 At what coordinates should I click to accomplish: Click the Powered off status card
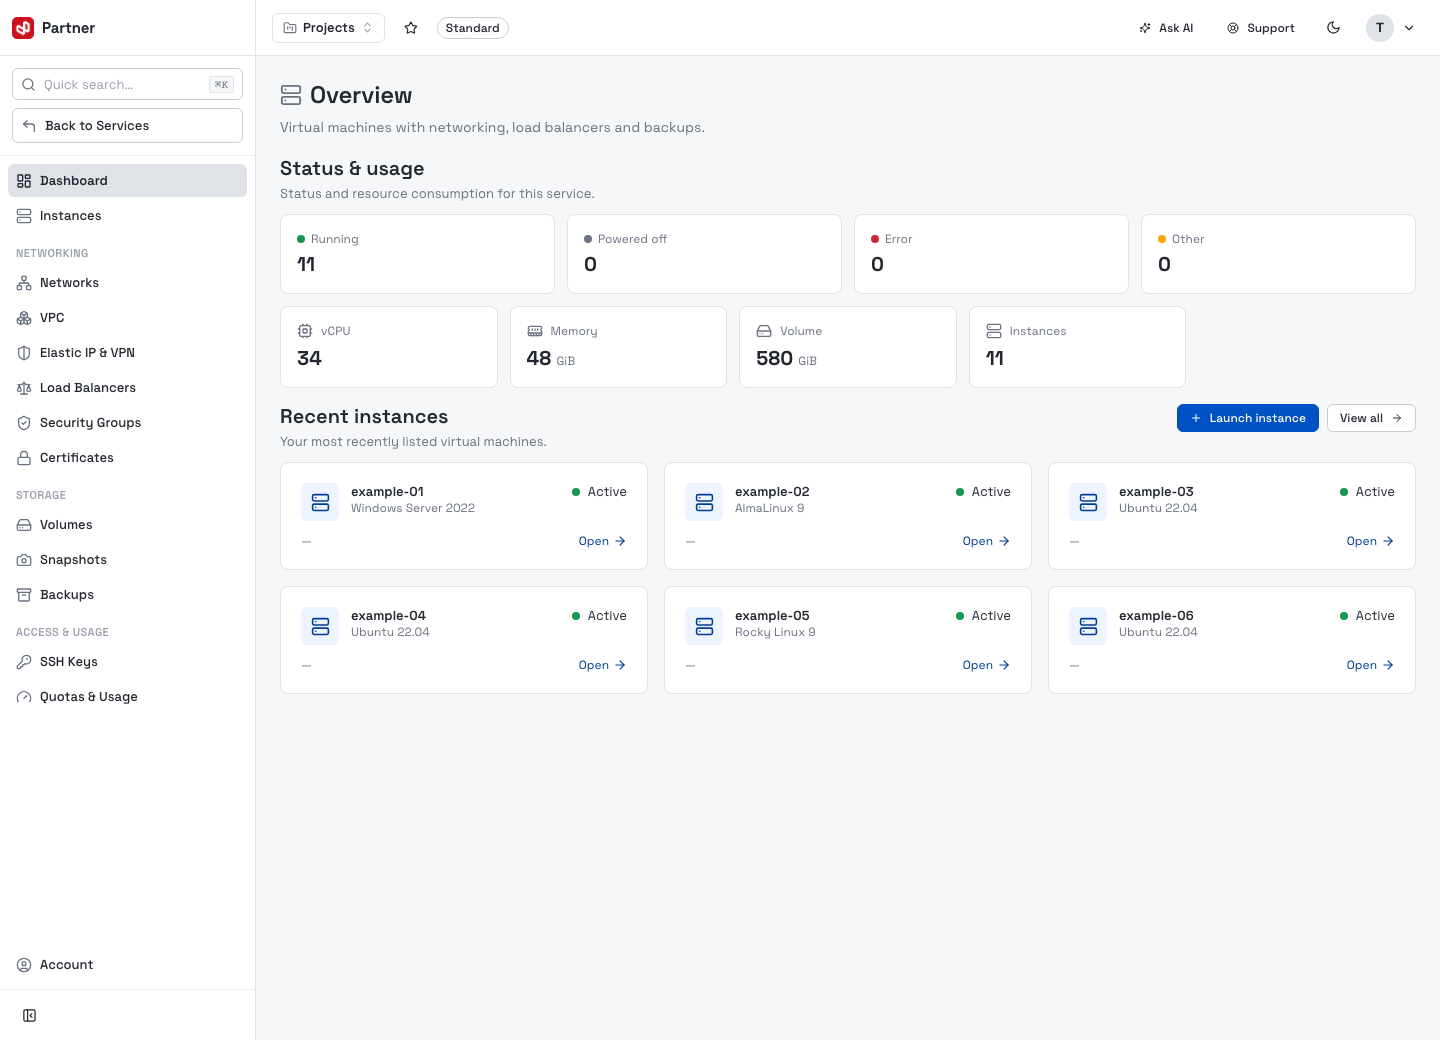click(704, 254)
